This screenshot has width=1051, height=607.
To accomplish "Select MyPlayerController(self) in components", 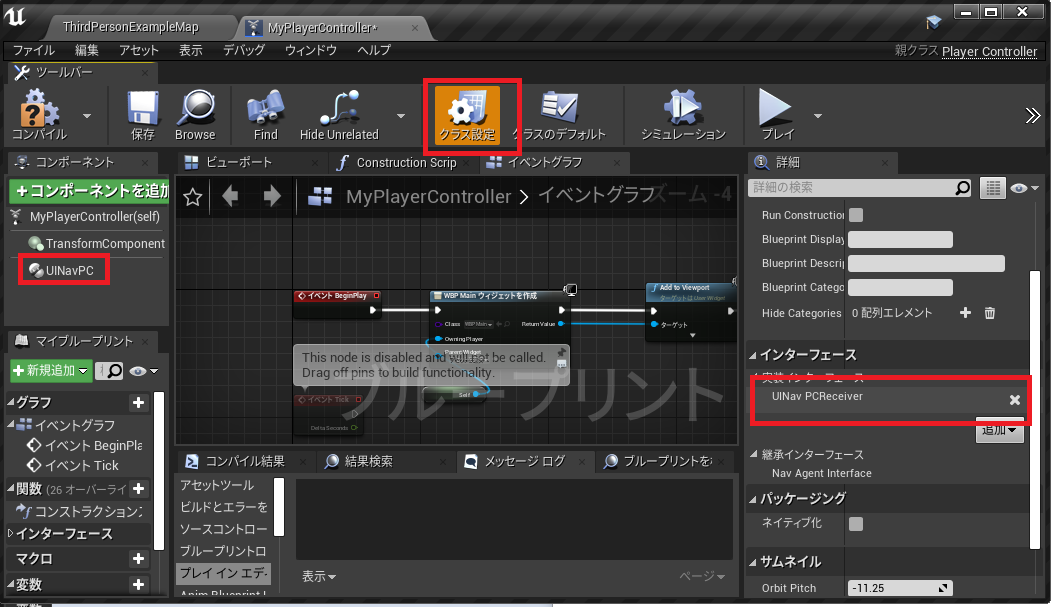I will point(95,216).
